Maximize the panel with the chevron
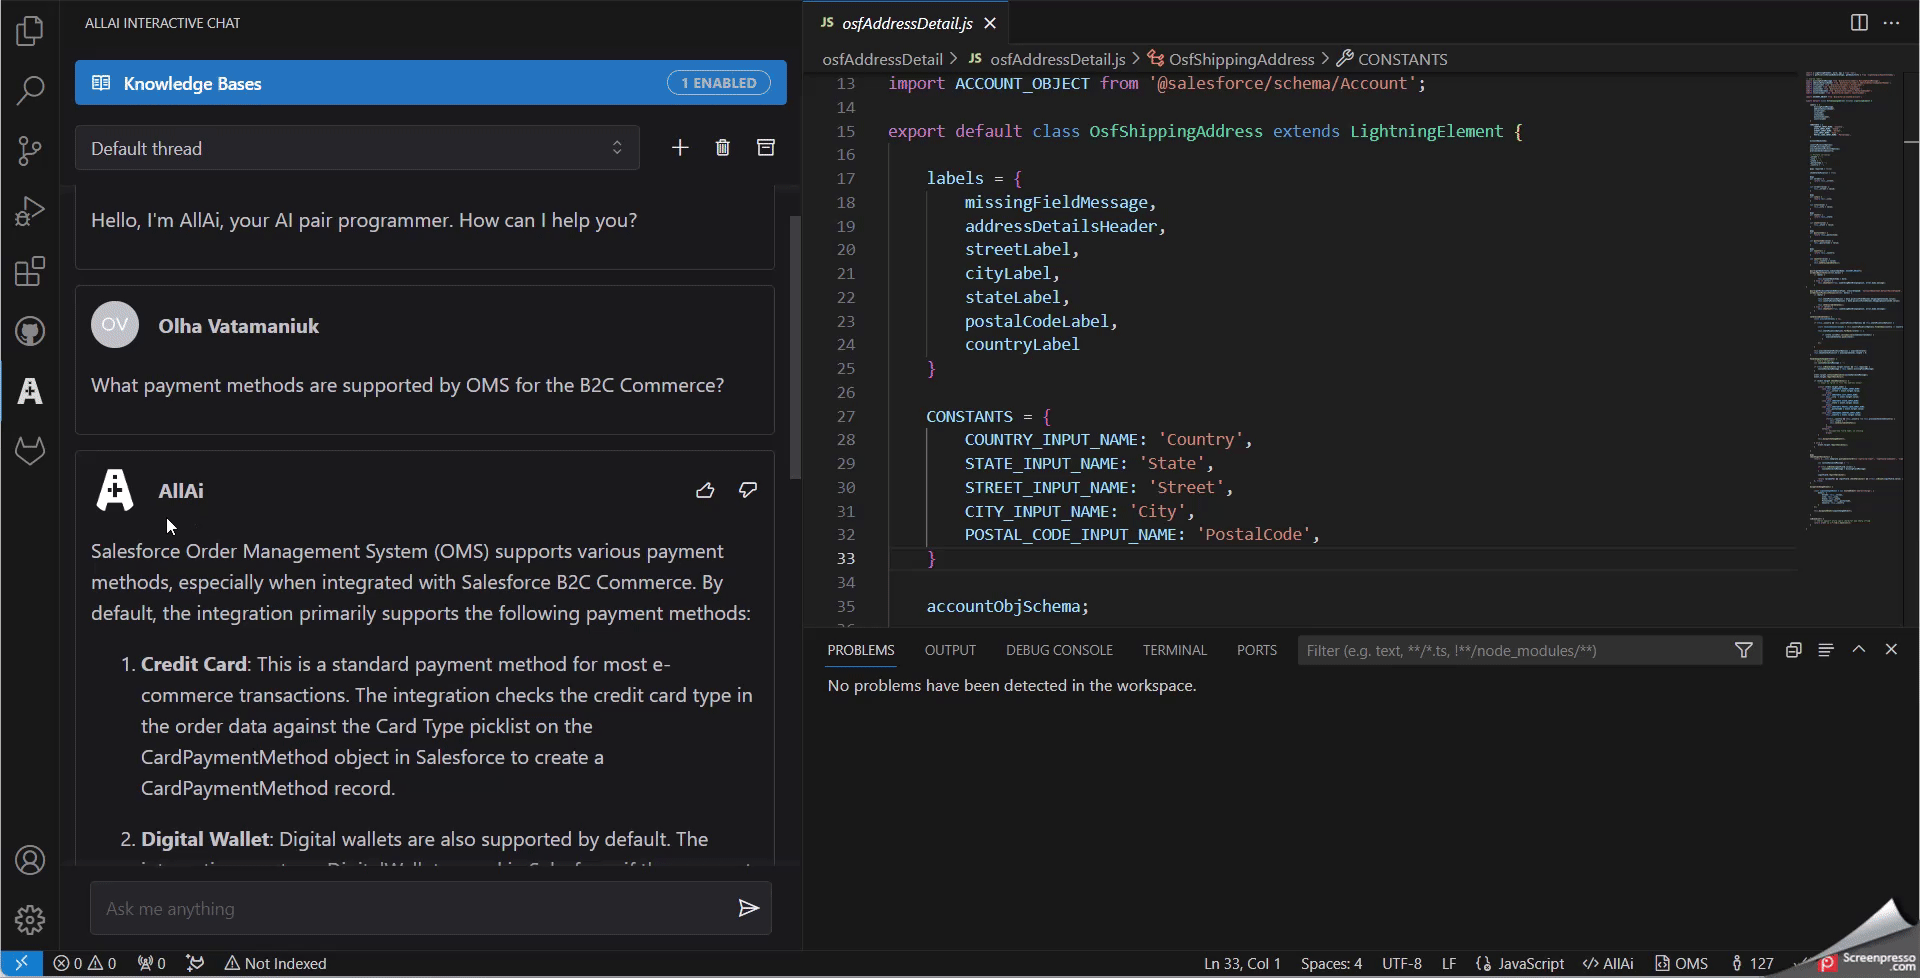This screenshot has width=1920, height=978. pos(1859,649)
